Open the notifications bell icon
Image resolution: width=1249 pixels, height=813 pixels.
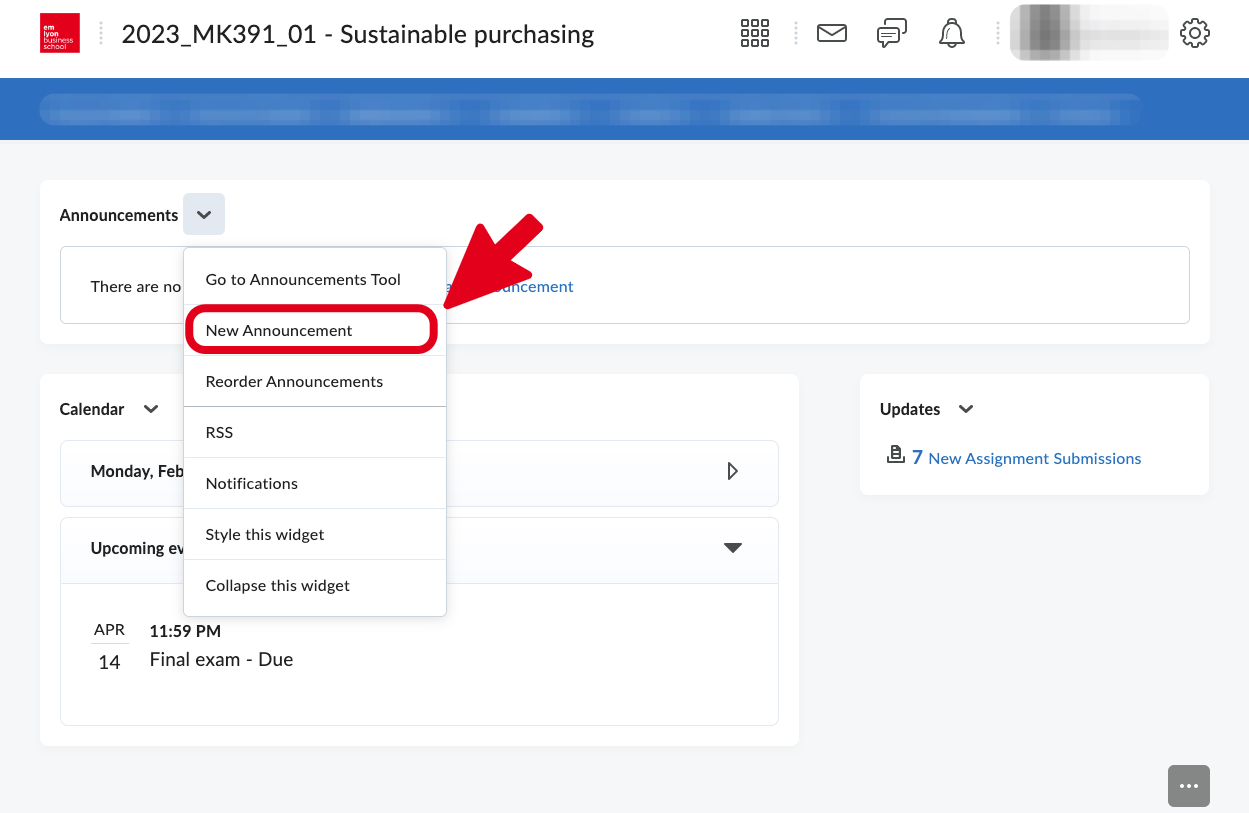[x=951, y=33]
